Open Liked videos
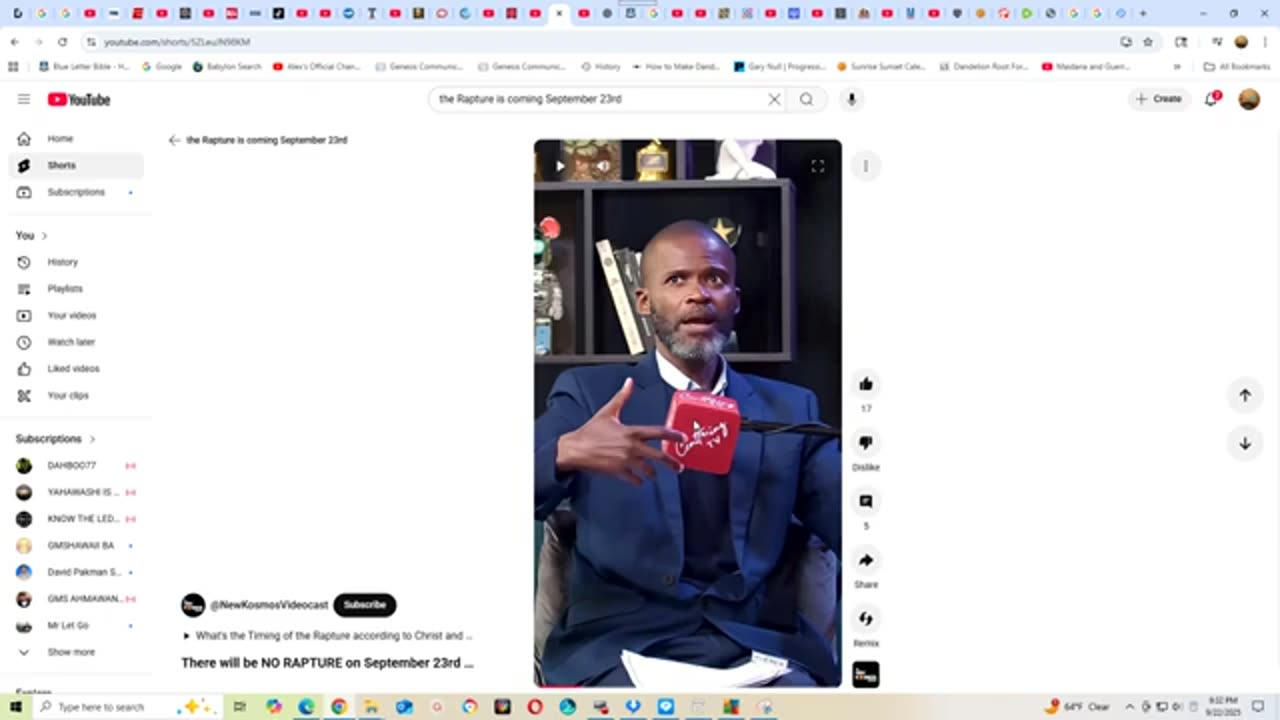Viewport: 1280px width, 720px height. click(76, 369)
